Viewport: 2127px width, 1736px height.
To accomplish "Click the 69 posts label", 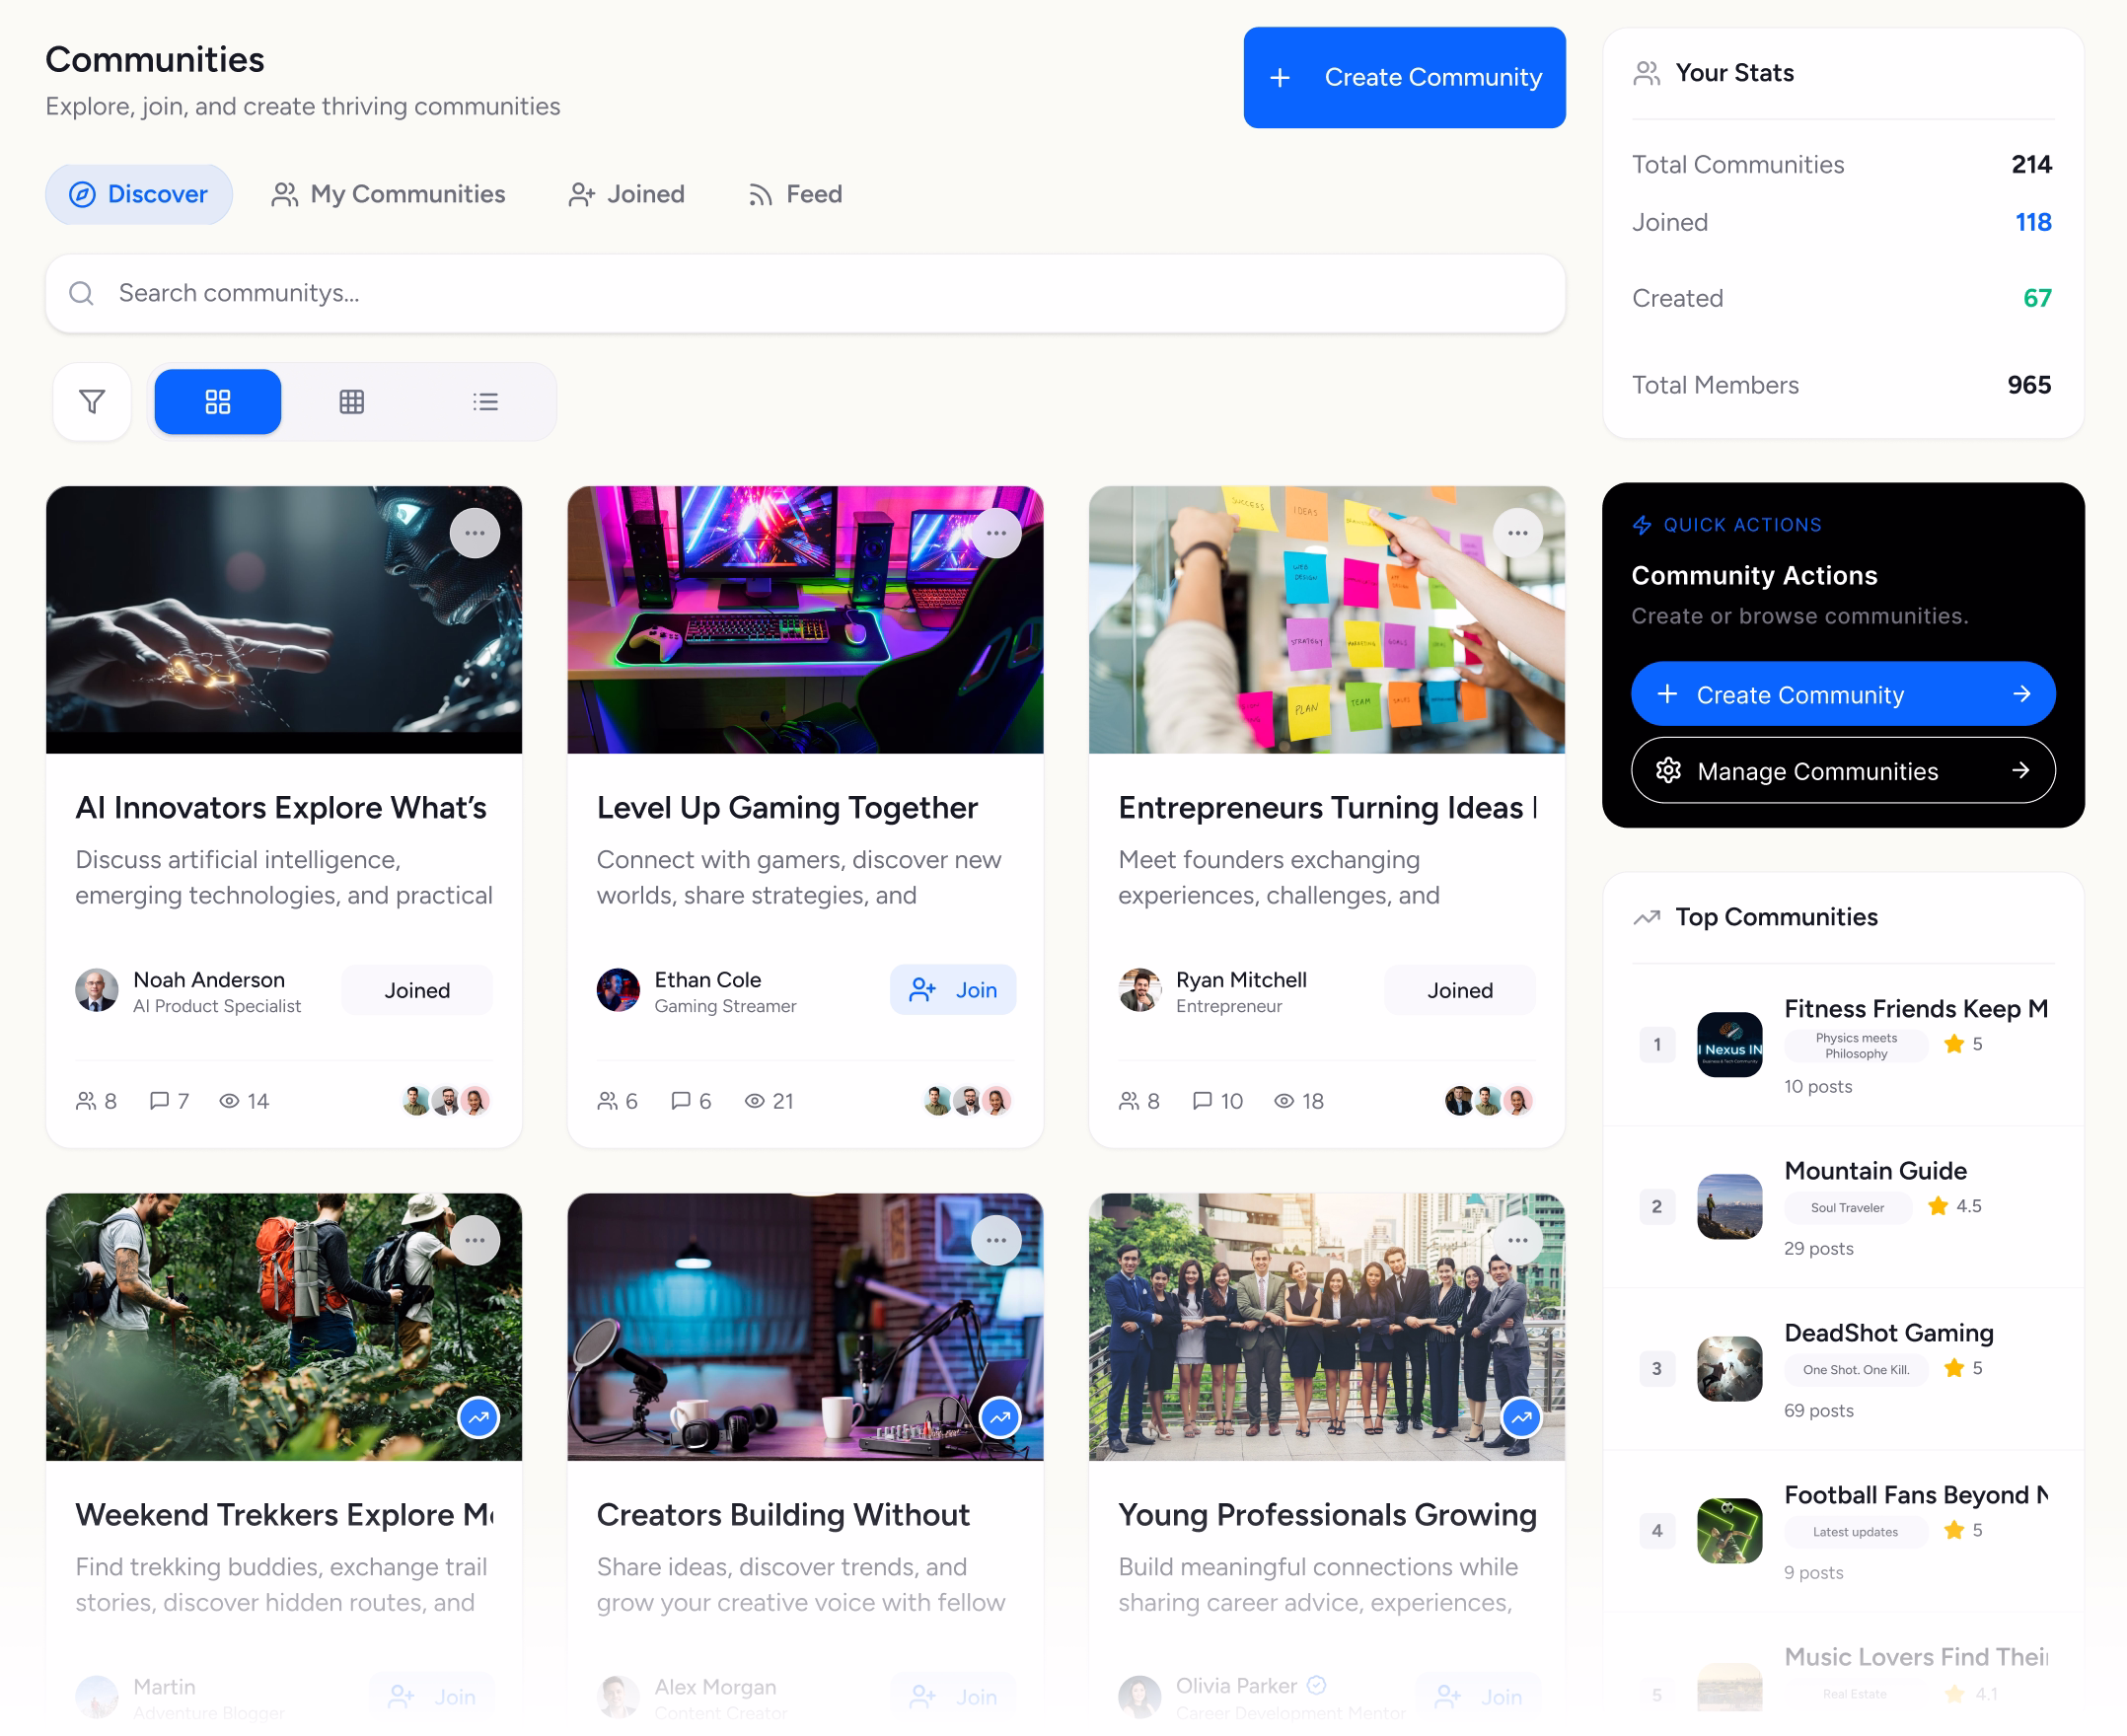I will point(1819,1410).
